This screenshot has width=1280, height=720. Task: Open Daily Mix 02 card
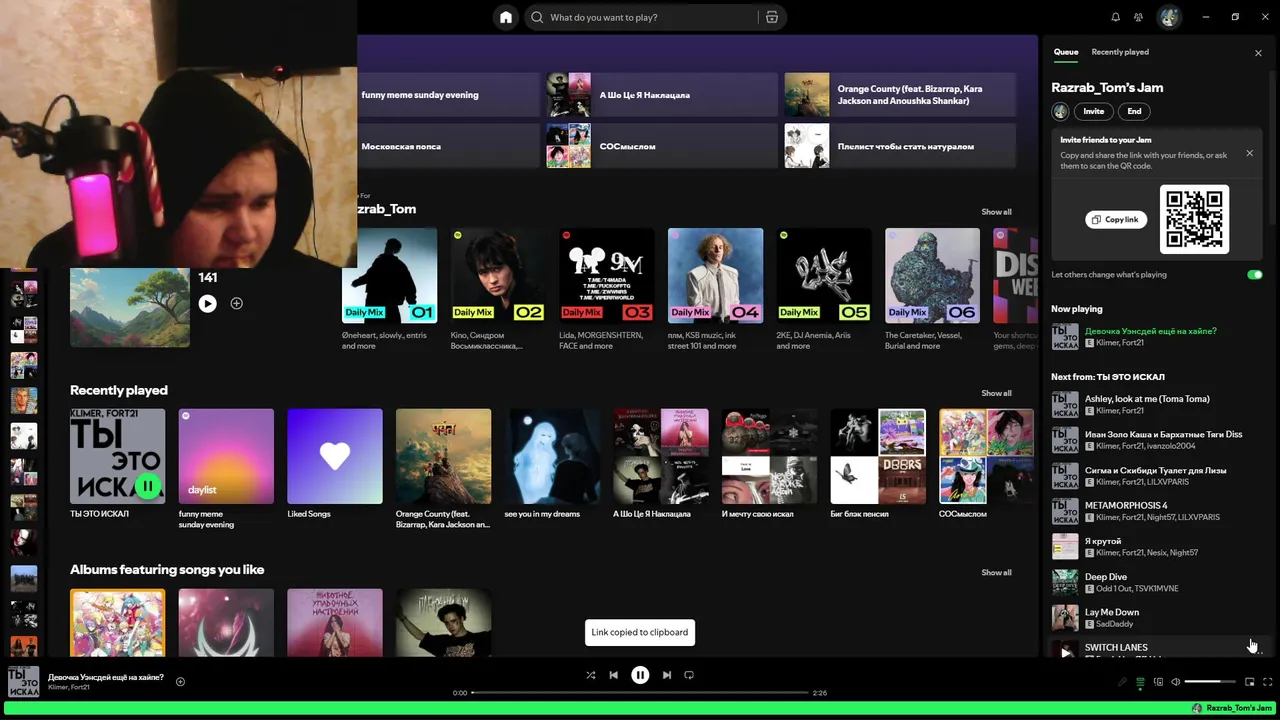coord(498,289)
